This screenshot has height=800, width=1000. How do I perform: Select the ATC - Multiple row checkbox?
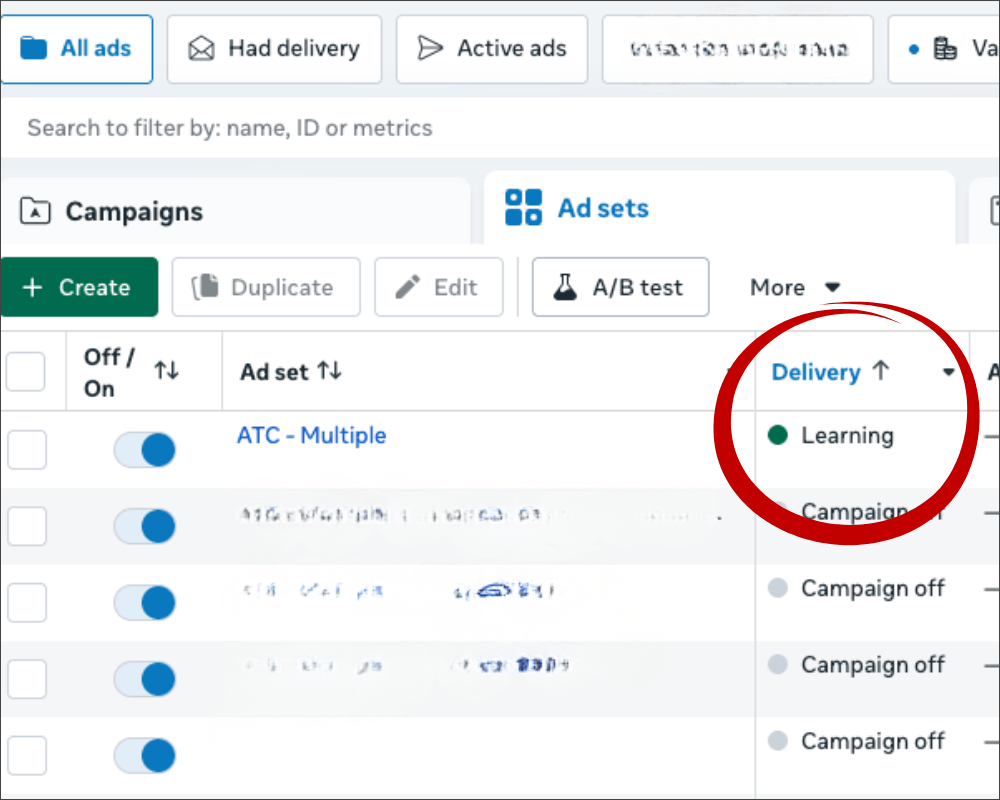(x=27, y=450)
